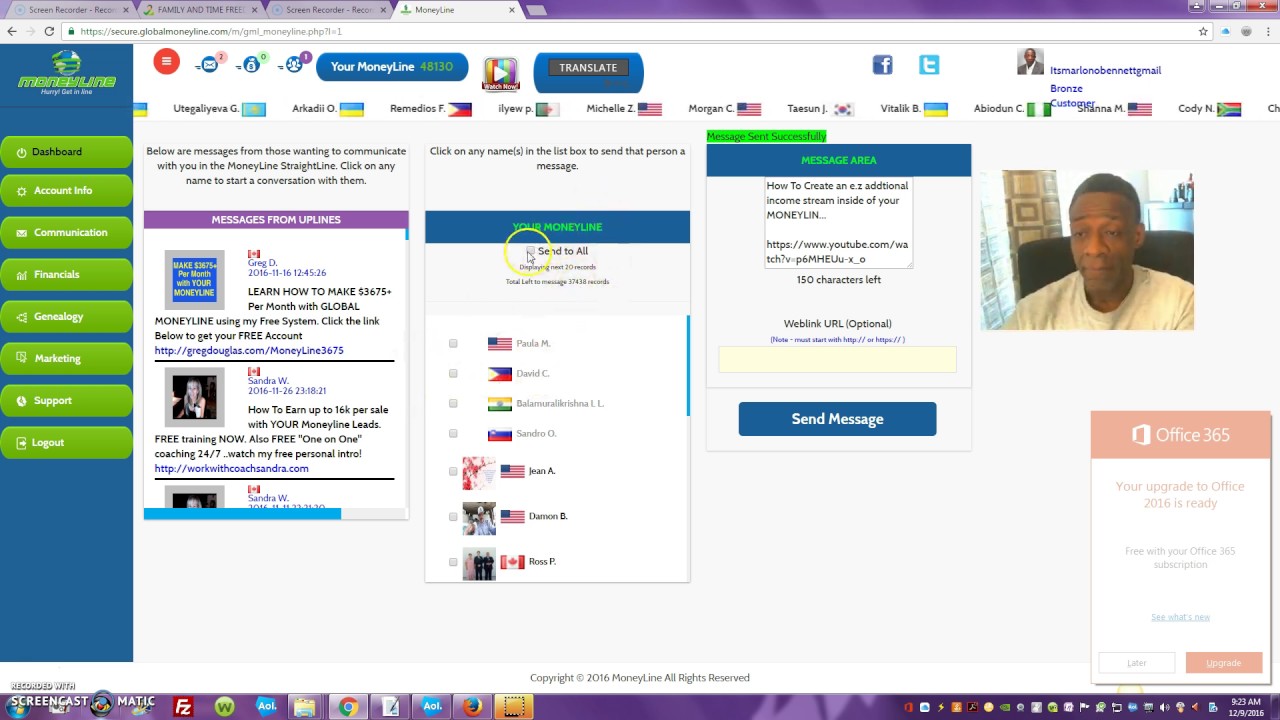The width and height of the screenshot is (1280, 720).
Task: Click Later in Office 365 popup
Action: 1137,663
